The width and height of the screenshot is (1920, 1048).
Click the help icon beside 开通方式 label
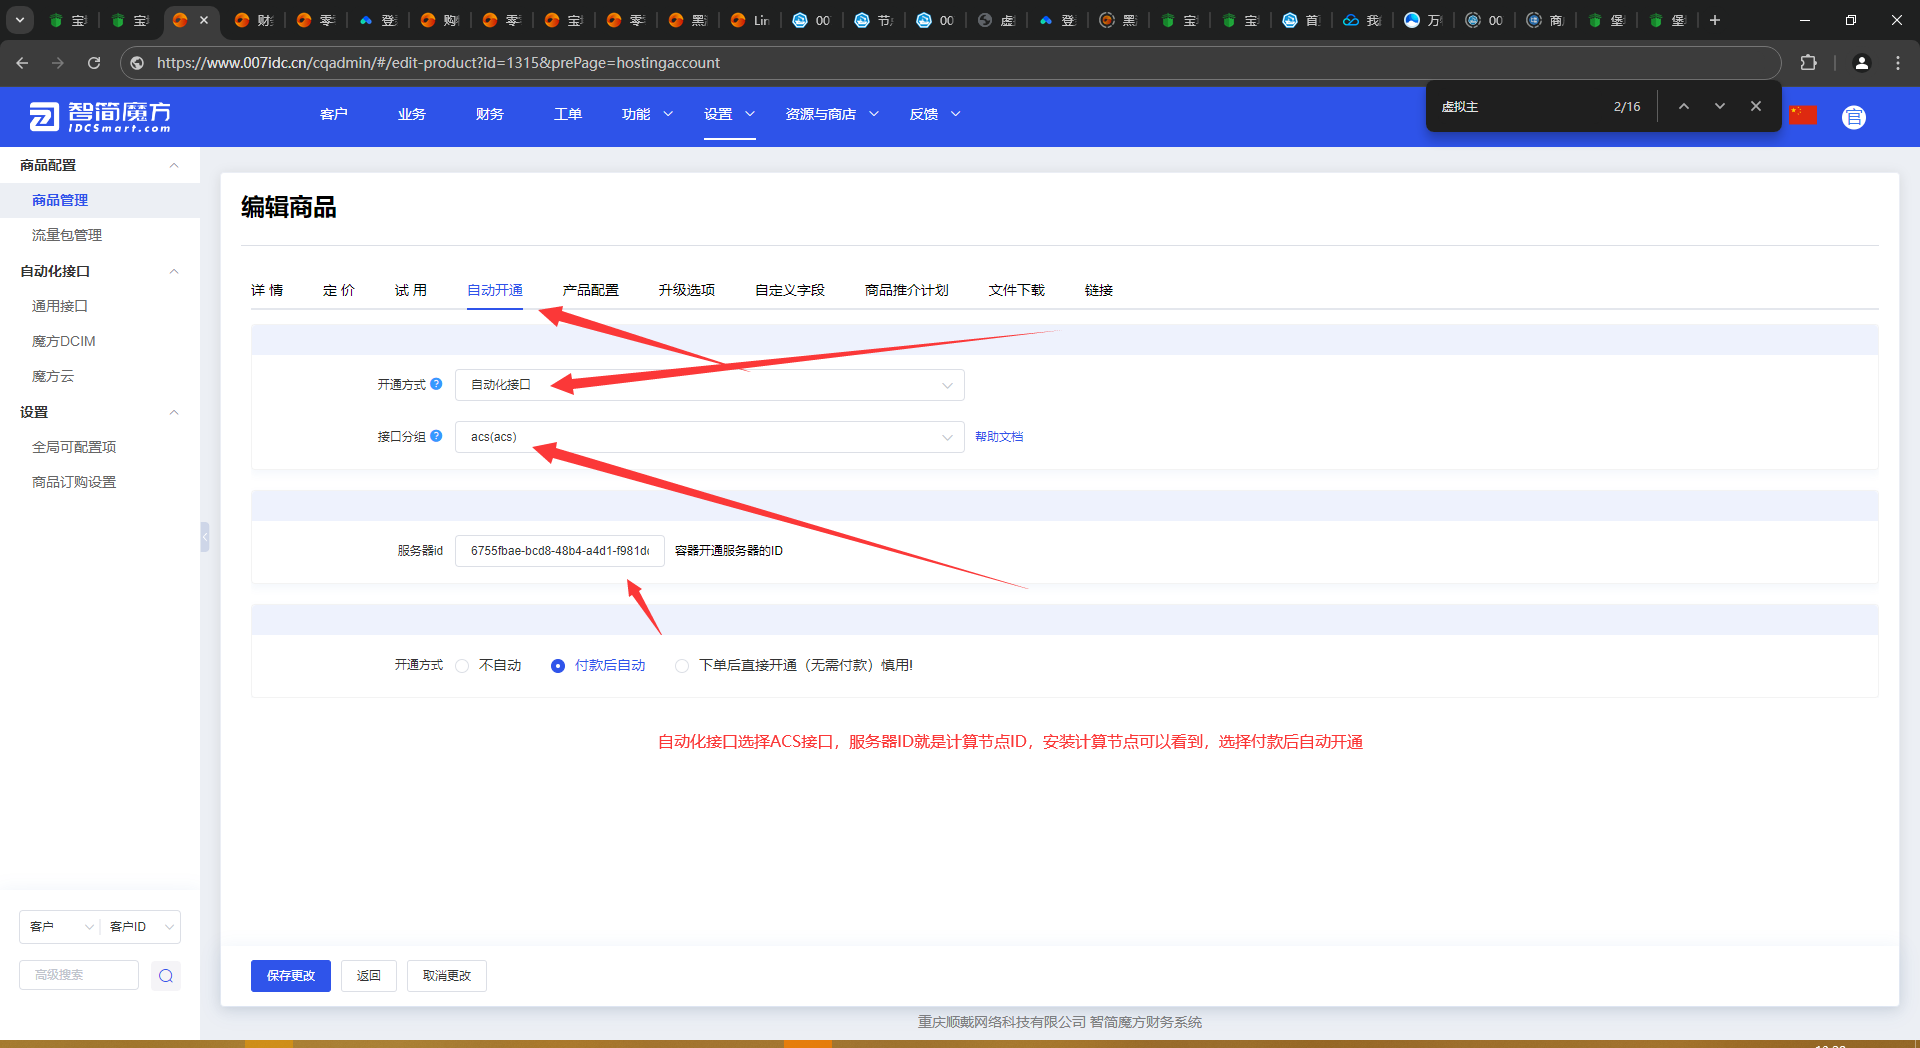click(436, 384)
